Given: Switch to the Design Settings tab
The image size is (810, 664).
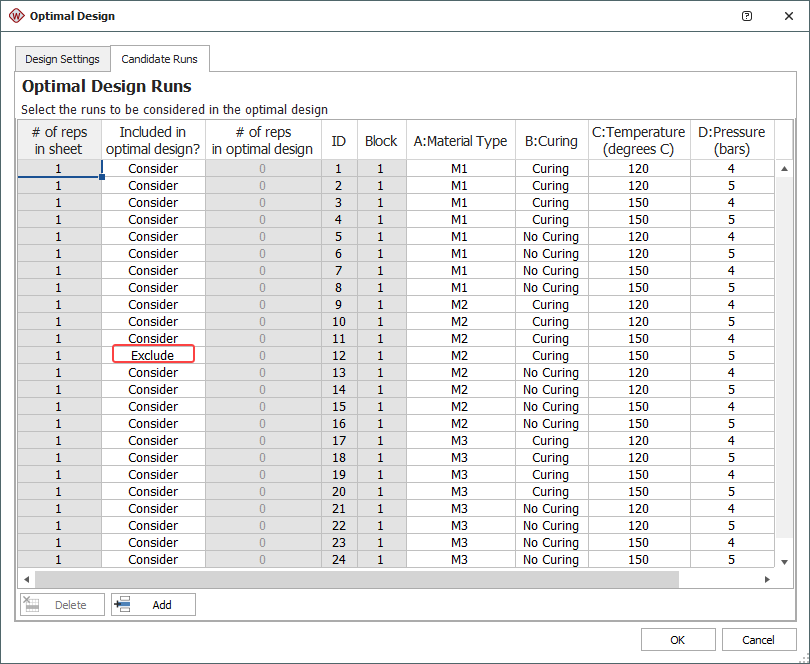Looking at the screenshot, I should tap(62, 59).
